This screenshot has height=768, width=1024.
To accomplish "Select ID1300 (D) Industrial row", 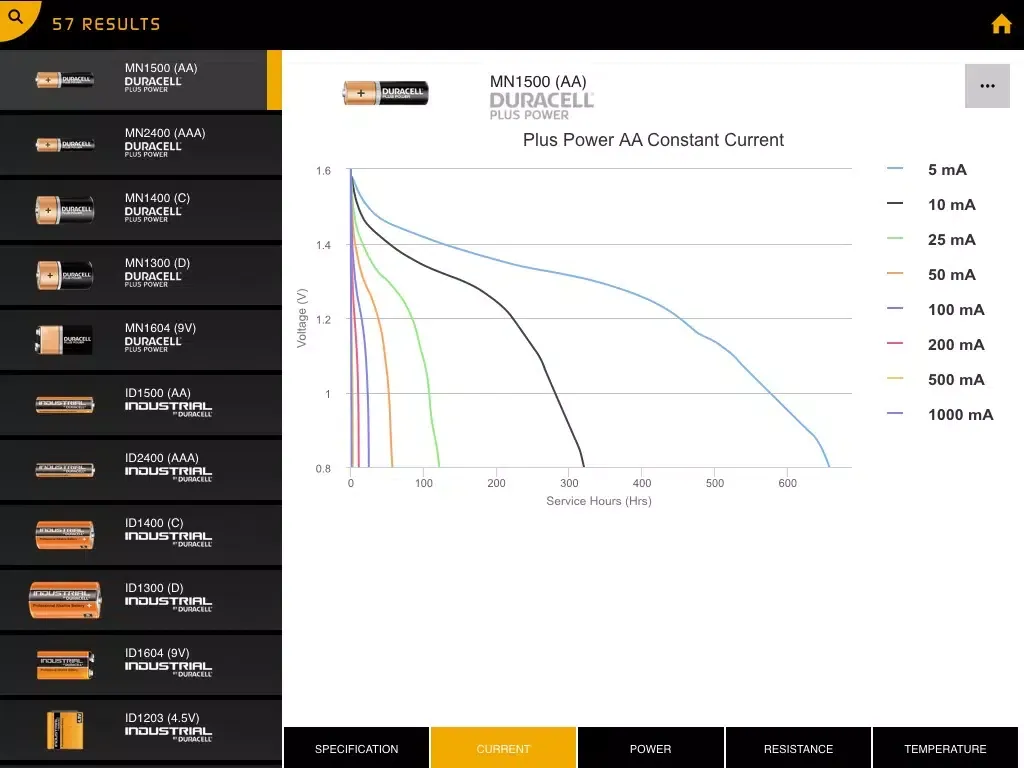I will click(x=140, y=600).
